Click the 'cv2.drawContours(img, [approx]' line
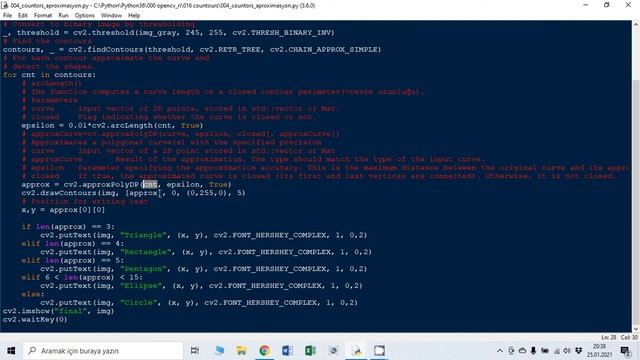This screenshot has height=360, width=640. click(x=133, y=193)
